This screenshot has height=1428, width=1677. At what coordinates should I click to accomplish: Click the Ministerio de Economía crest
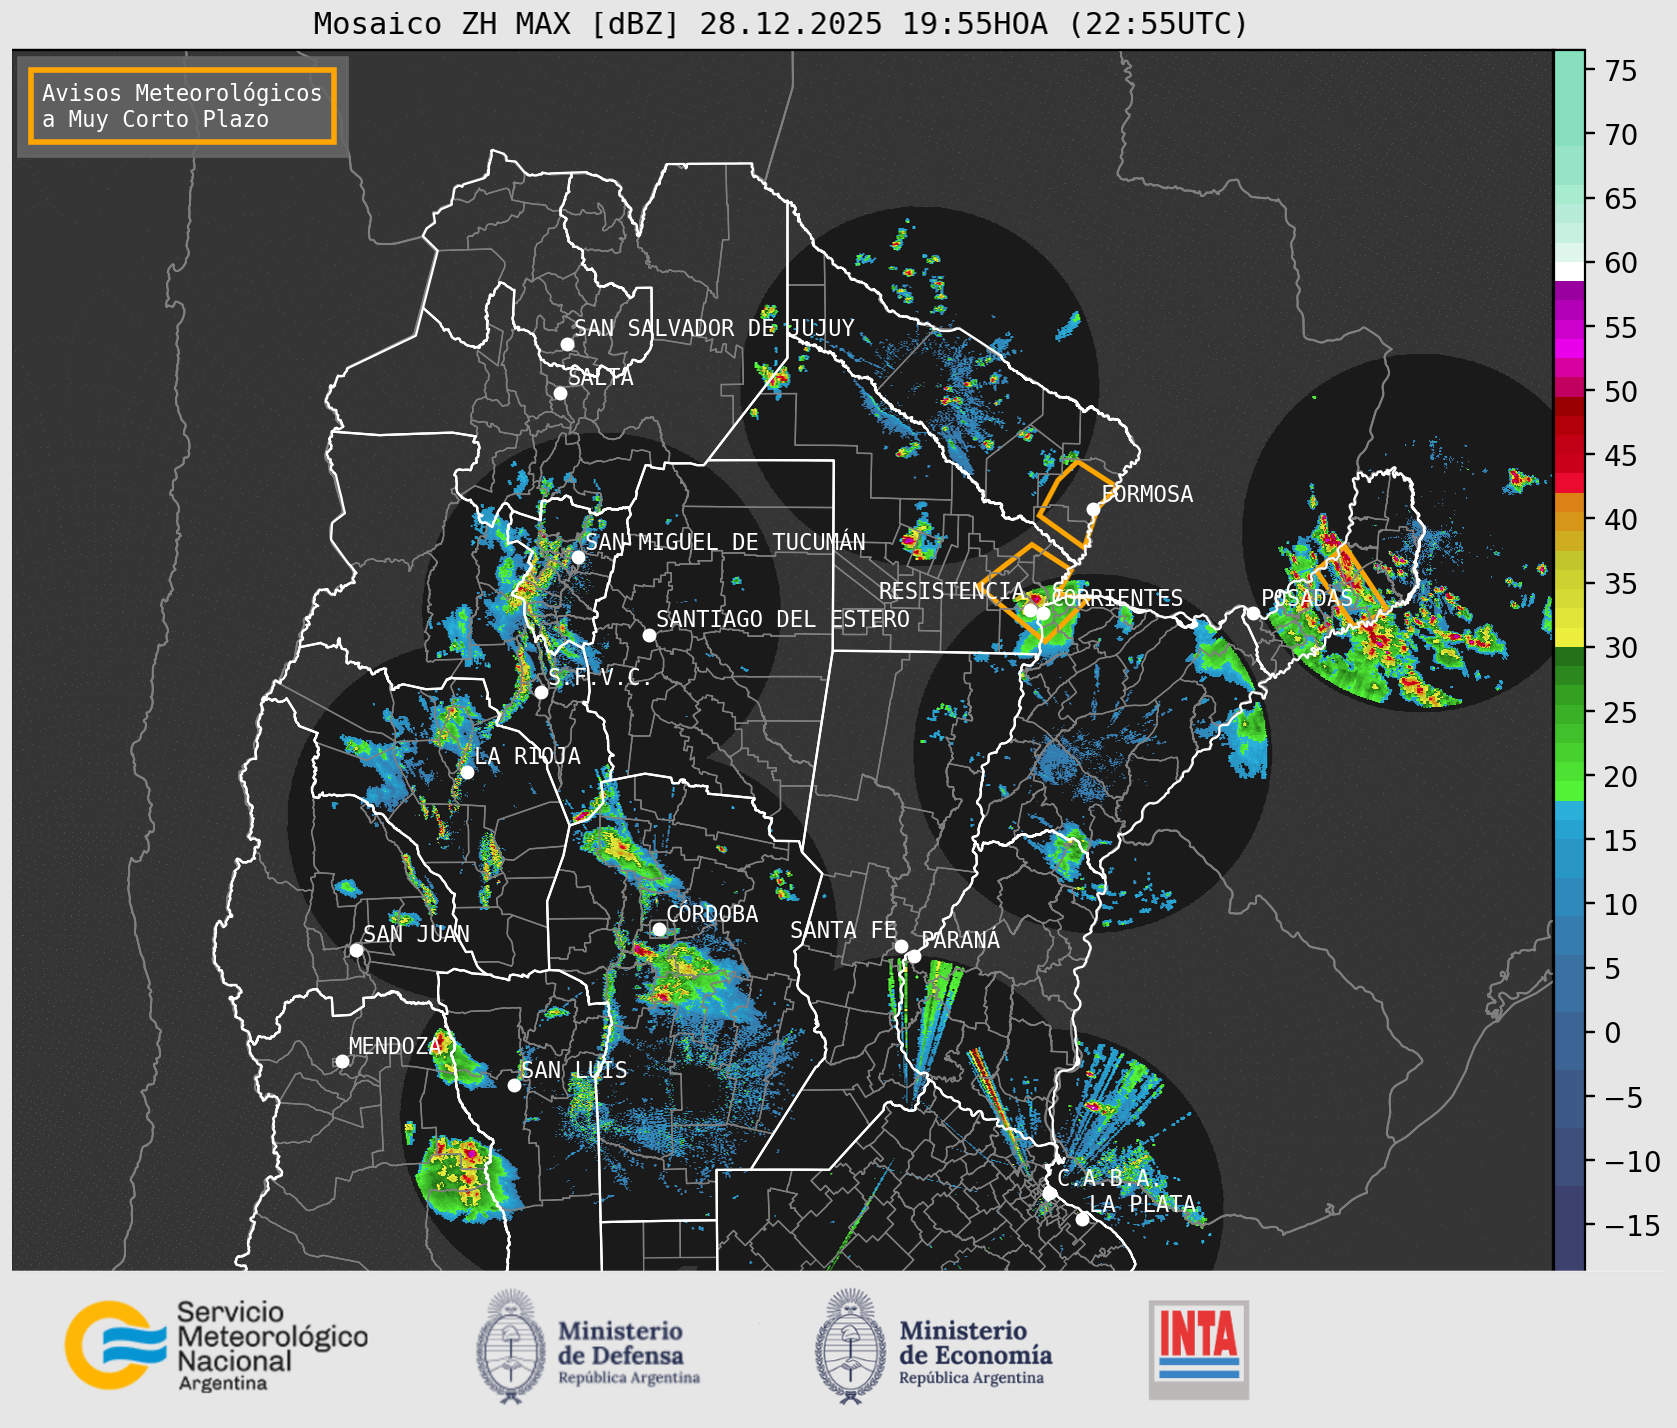(851, 1345)
